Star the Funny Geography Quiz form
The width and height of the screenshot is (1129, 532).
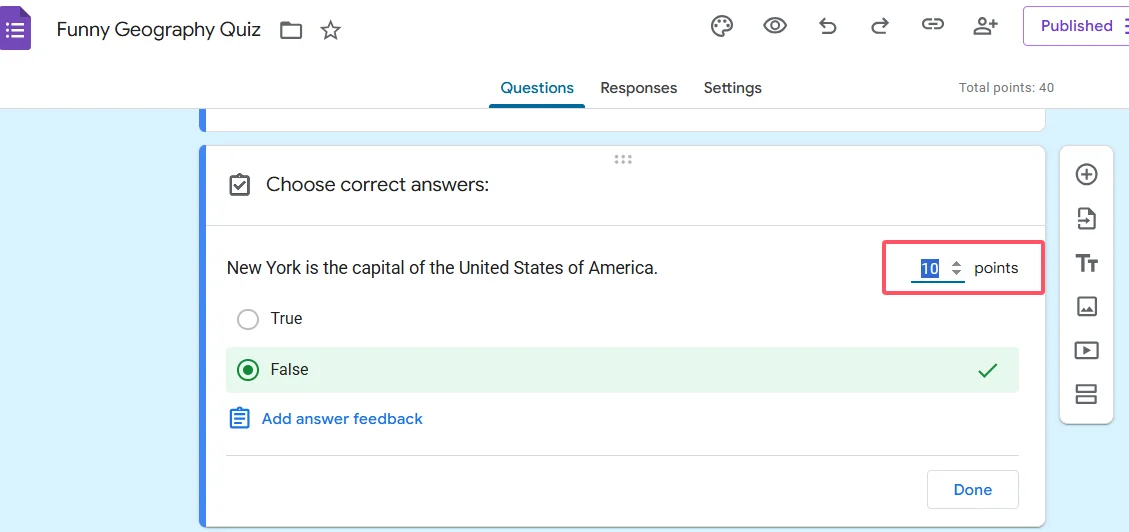pyautogui.click(x=331, y=31)
